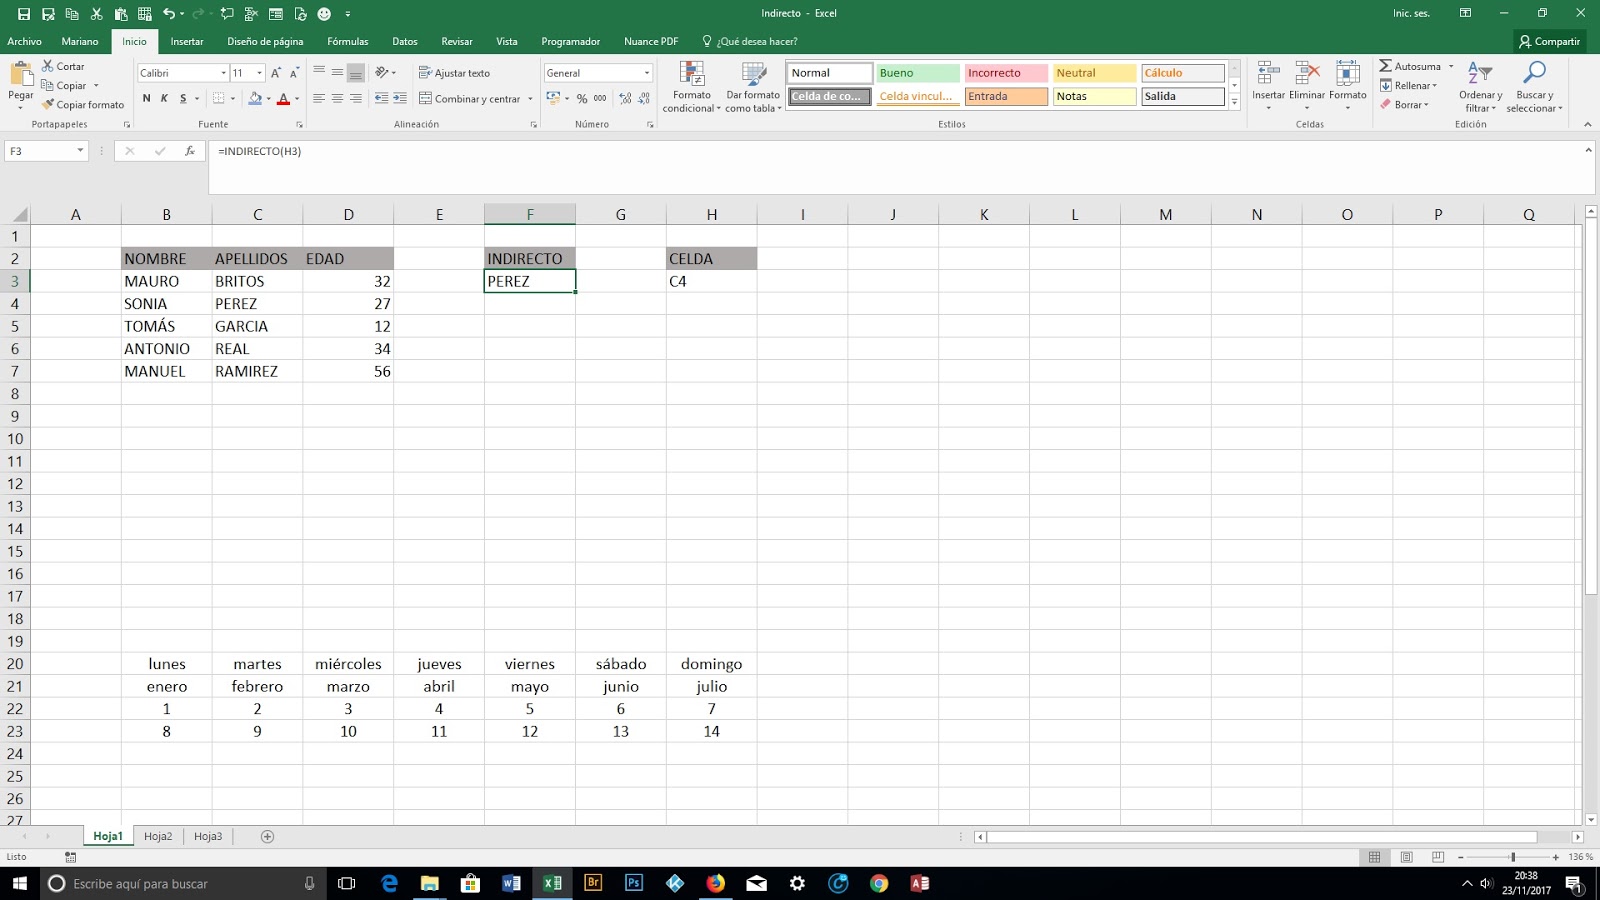Open Photoshop from the taskbar
Image resolution: width=1600 pixels, height=900 pixels.
[634, 883]
